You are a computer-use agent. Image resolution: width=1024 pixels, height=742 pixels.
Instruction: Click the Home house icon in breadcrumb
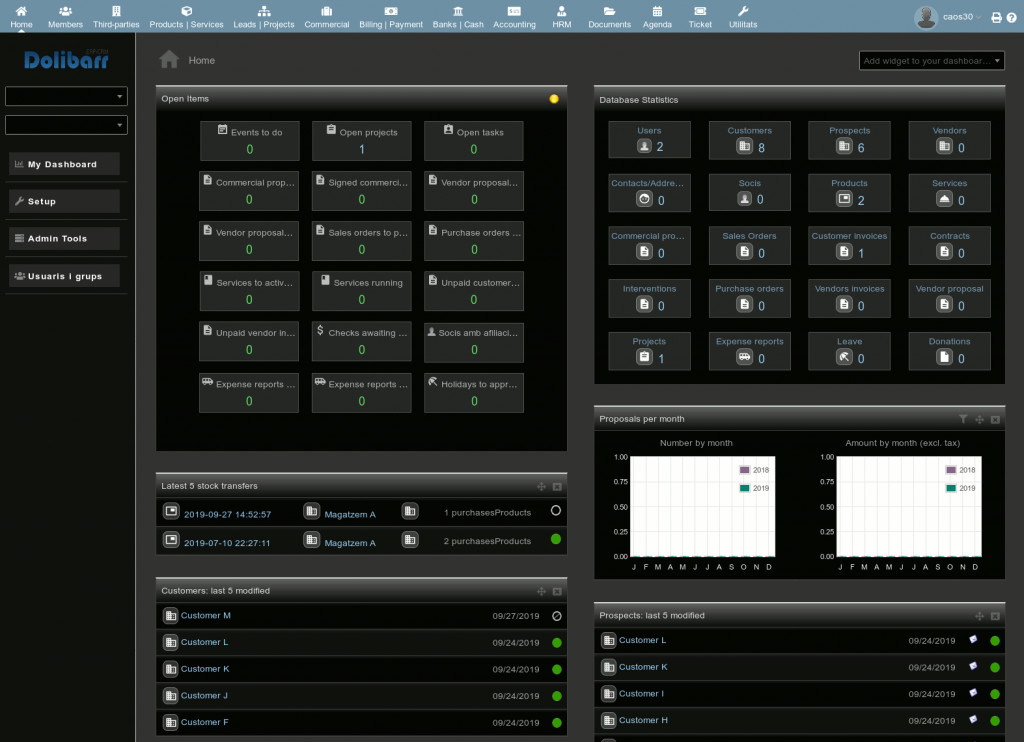pos(169,59)
